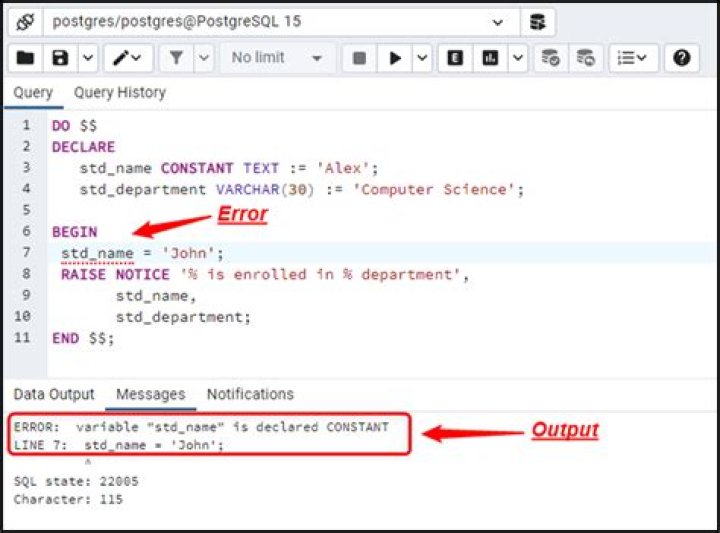Expand the filter options arrow
The height and width of the screenshot is (533, 720).
coord(204,58)
